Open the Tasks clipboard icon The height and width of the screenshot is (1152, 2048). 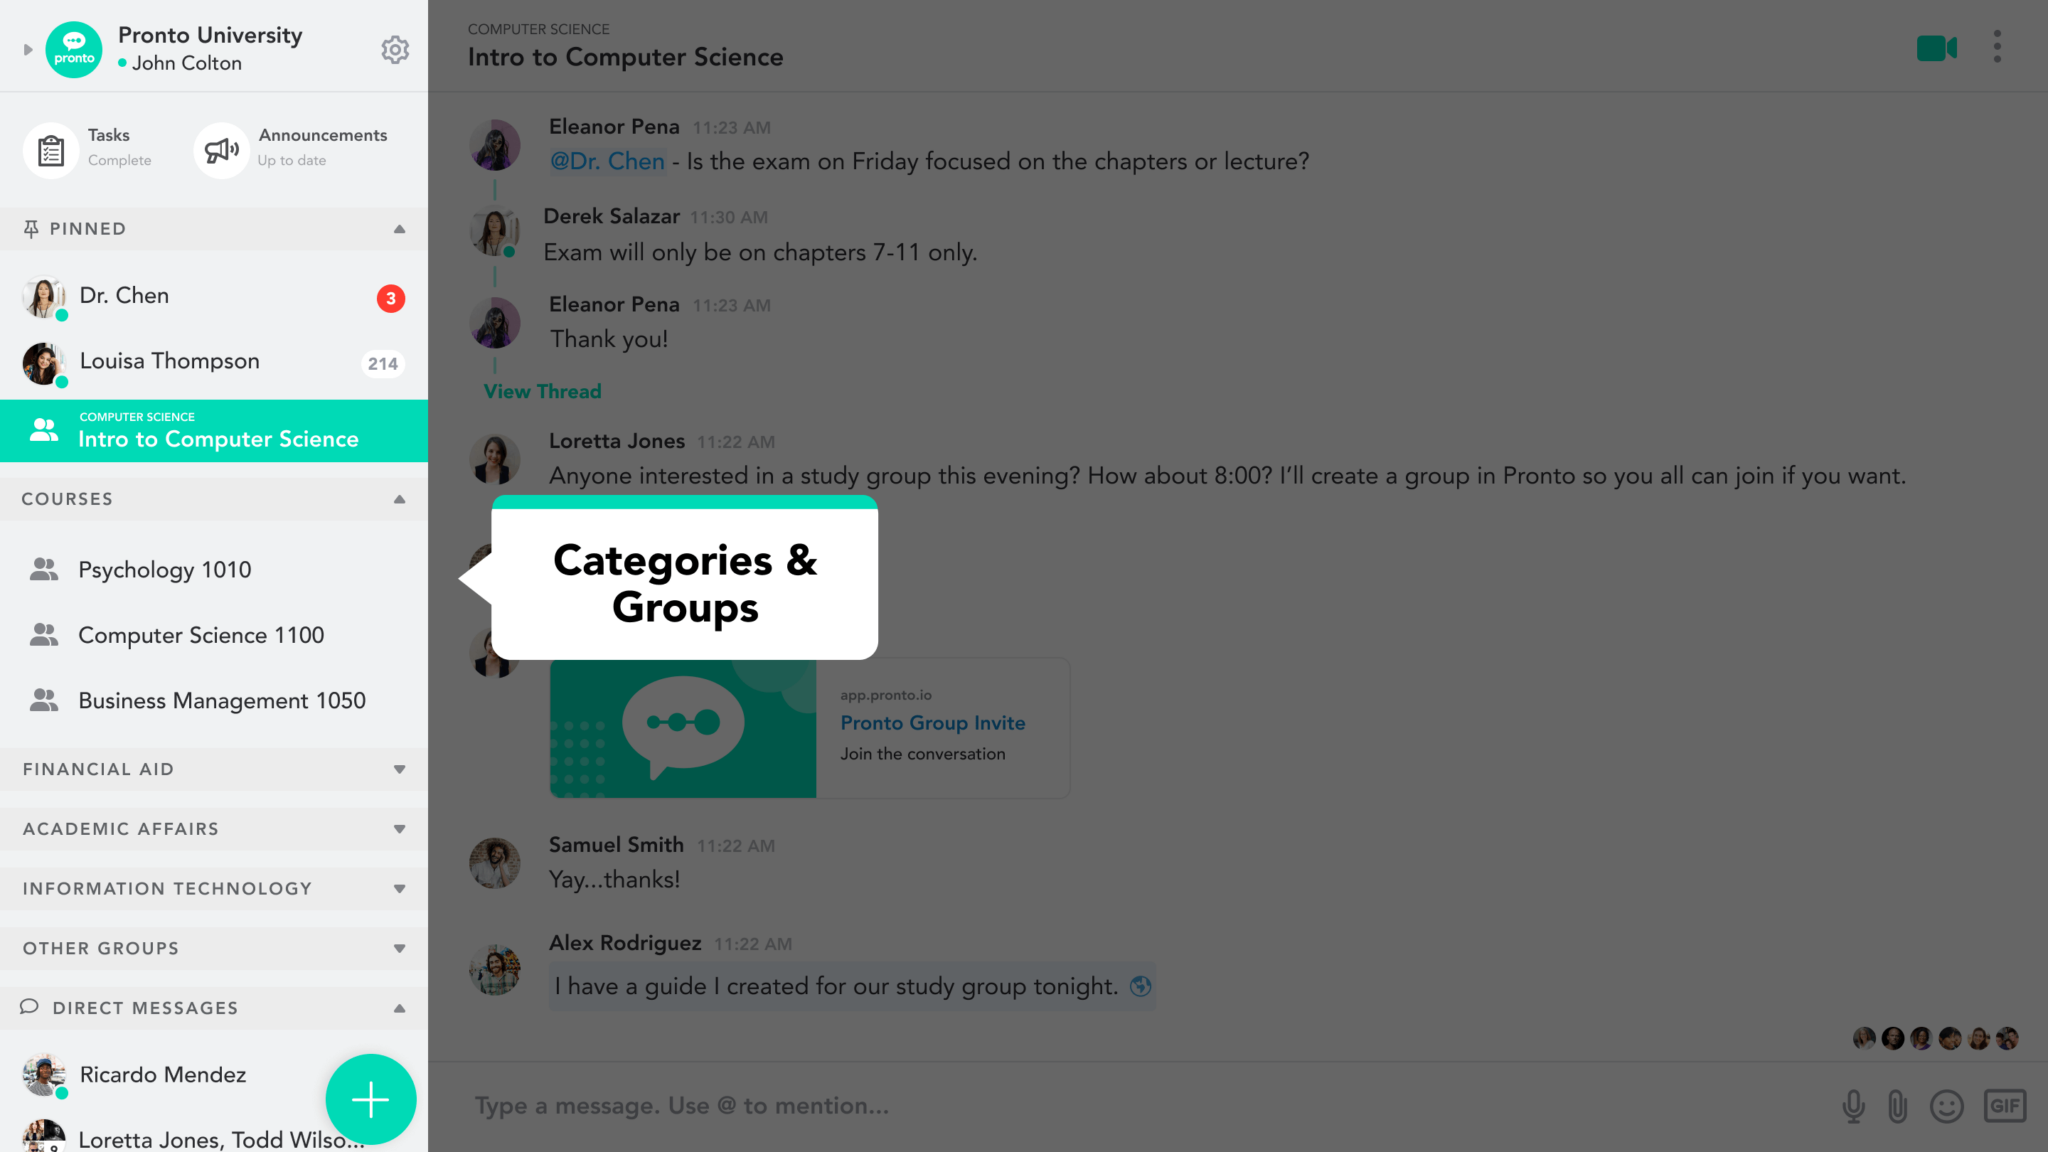pyautogui.click(x=51, y=151)
